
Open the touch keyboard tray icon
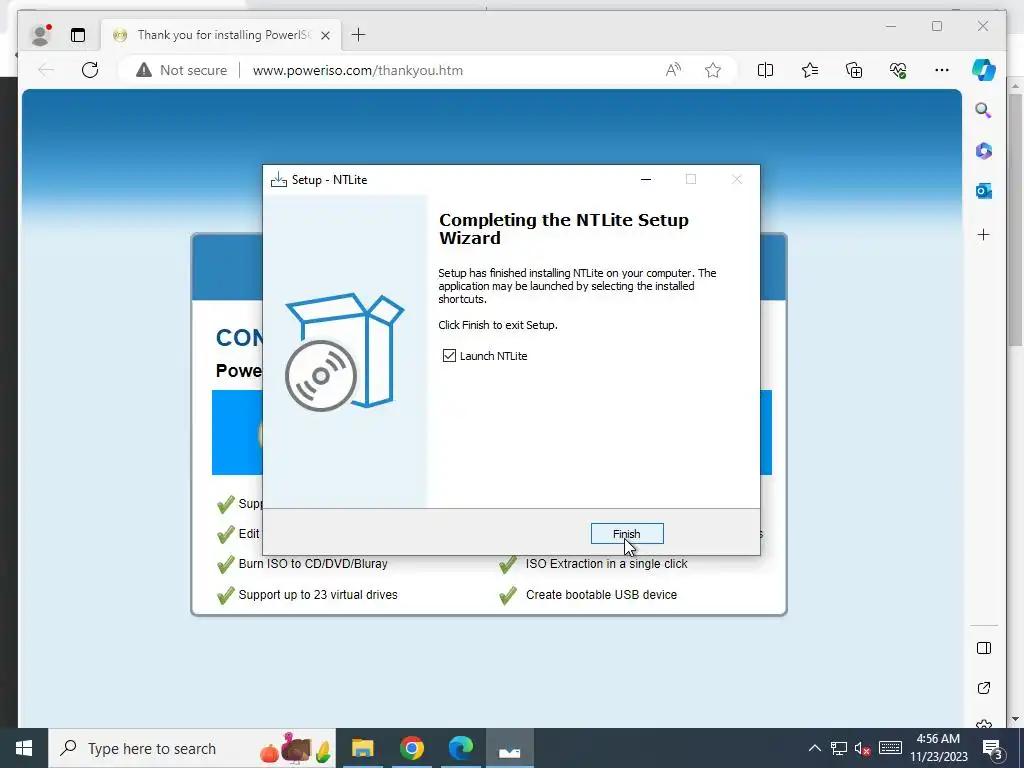point(890,748)
